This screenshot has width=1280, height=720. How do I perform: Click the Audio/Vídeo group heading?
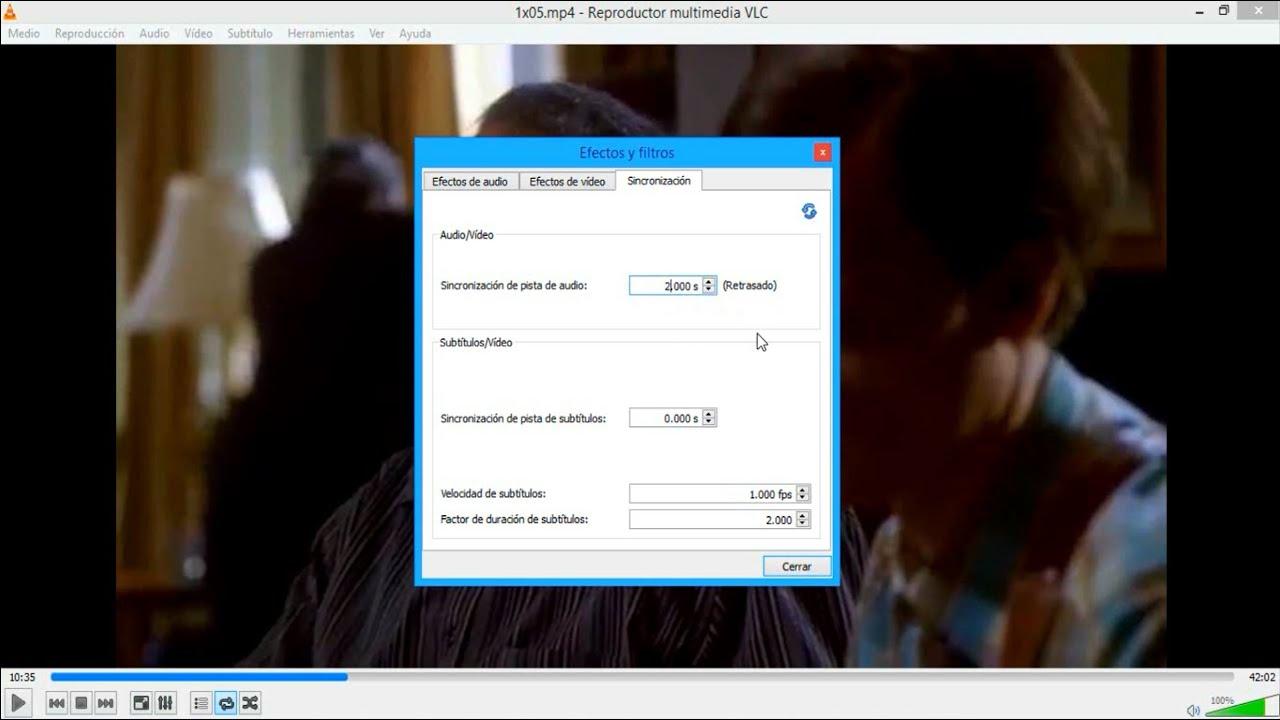[467, 235]
